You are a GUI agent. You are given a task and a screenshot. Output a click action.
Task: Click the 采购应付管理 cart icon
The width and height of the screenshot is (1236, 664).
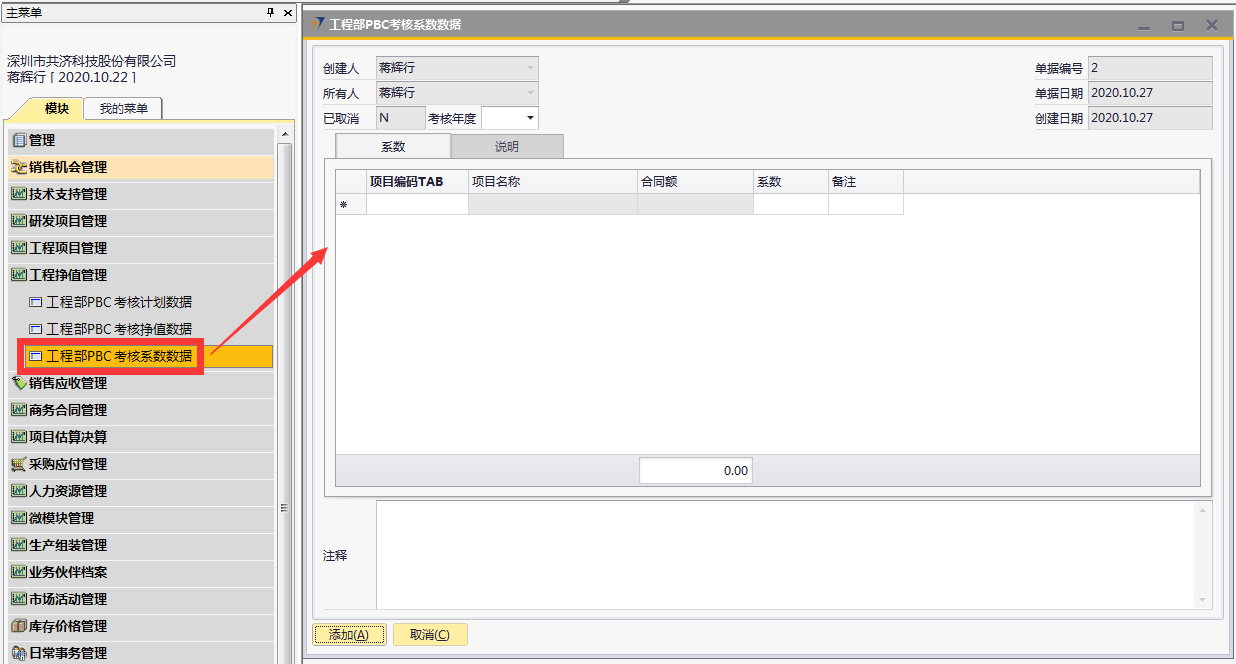pos(18,464)
